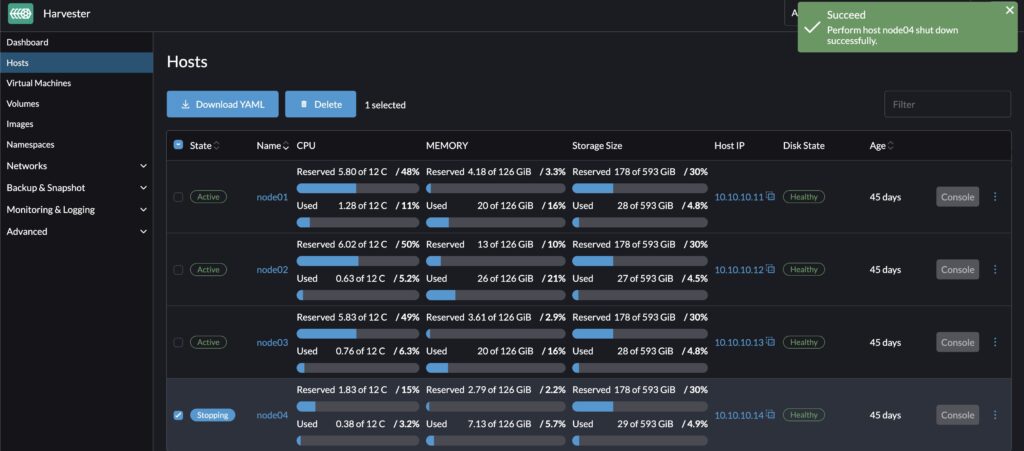Copy the node01 IP address 10.10.10.11

[771, 197]
